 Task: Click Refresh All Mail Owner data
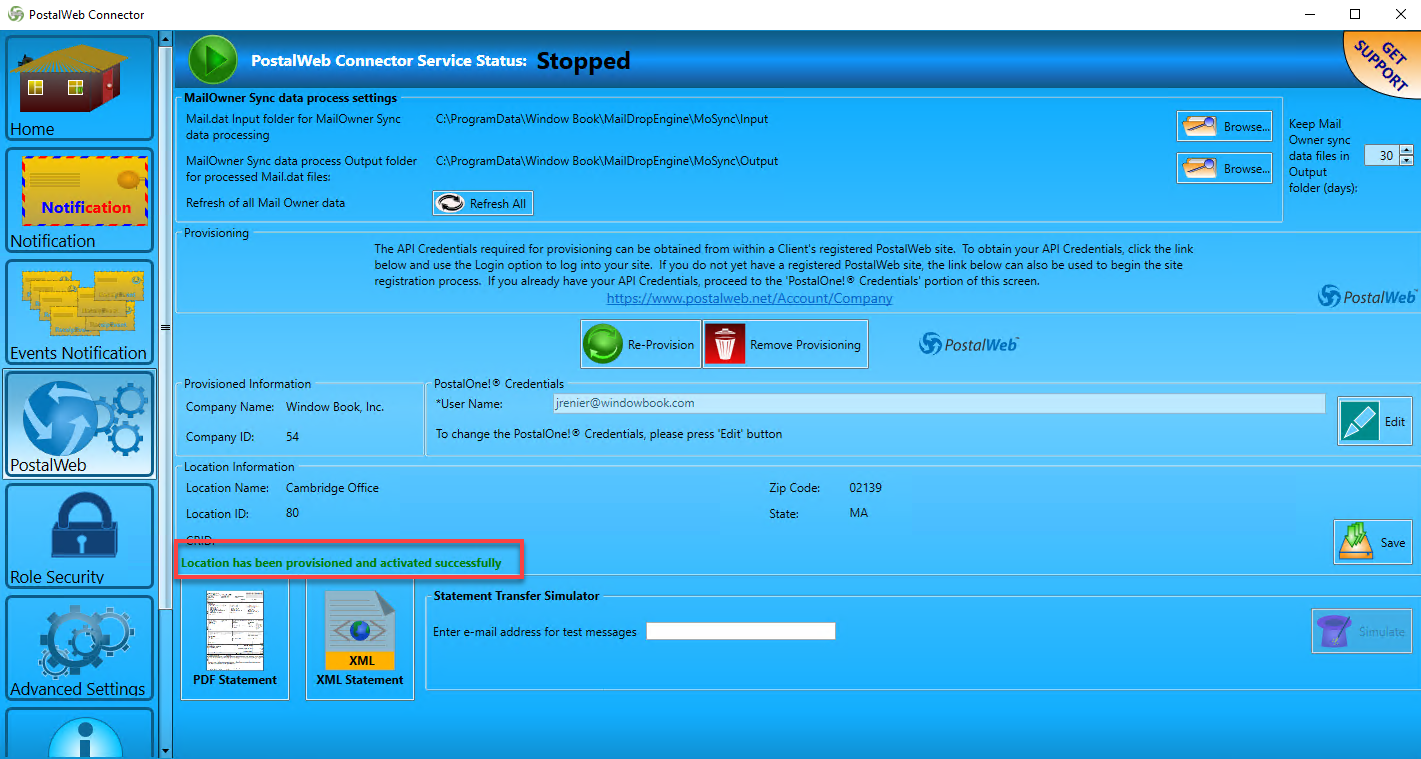482,203
